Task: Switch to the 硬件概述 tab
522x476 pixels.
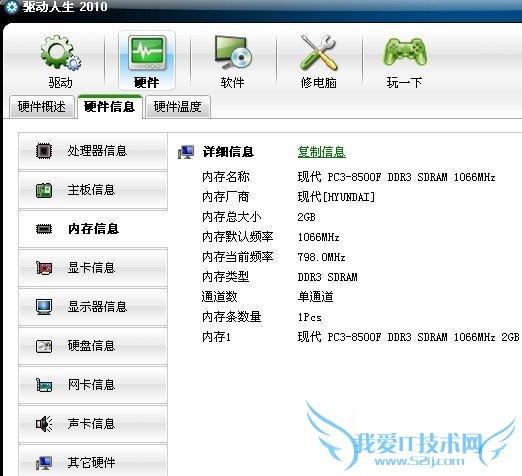Action: [42, 107]
